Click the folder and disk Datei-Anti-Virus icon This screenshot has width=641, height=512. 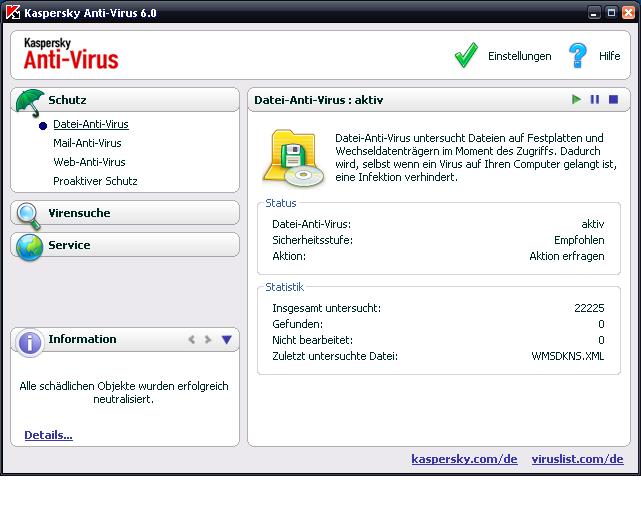point(294,158)
